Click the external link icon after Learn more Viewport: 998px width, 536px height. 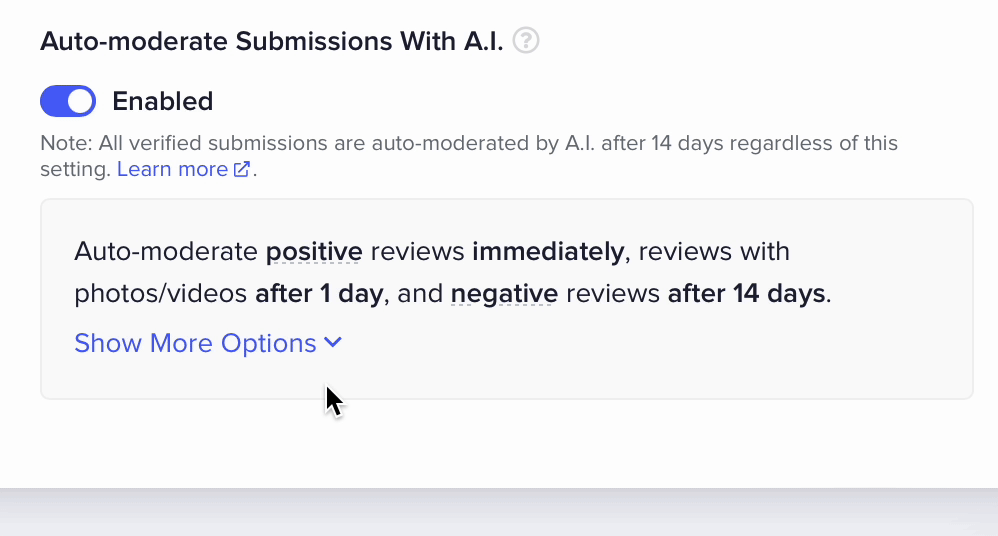pos(241,170)
